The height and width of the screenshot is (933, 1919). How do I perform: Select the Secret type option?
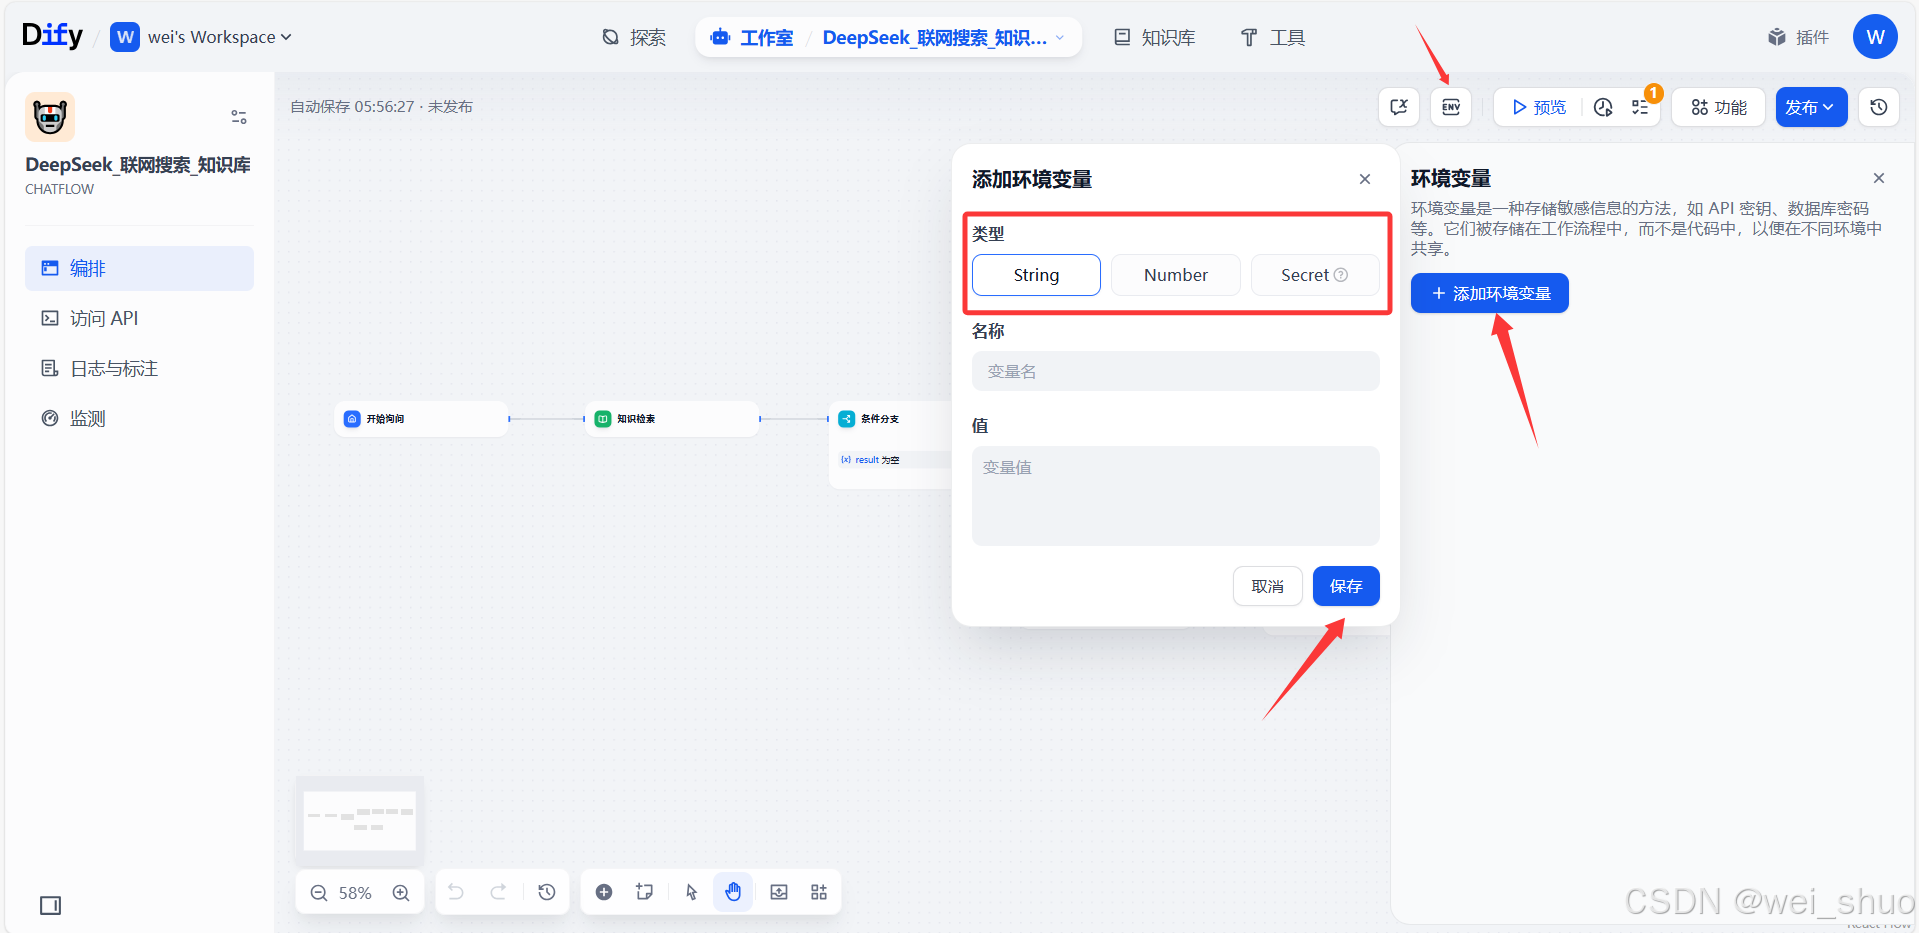tap(1315, 275)
